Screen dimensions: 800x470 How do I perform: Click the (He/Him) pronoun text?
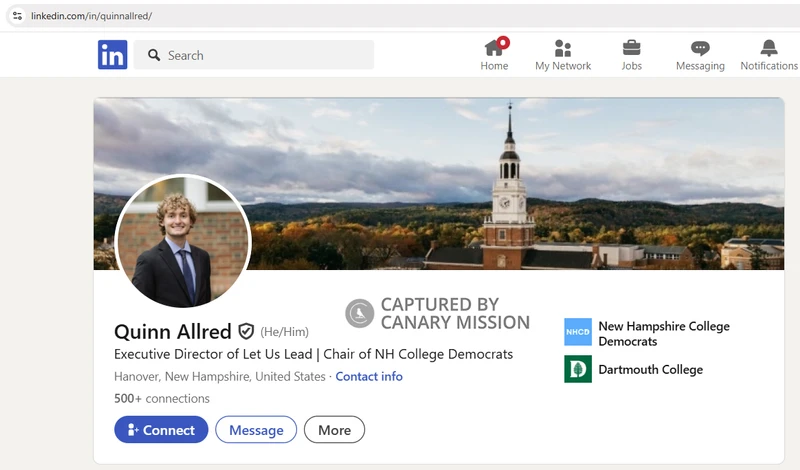tap(285, 332)
